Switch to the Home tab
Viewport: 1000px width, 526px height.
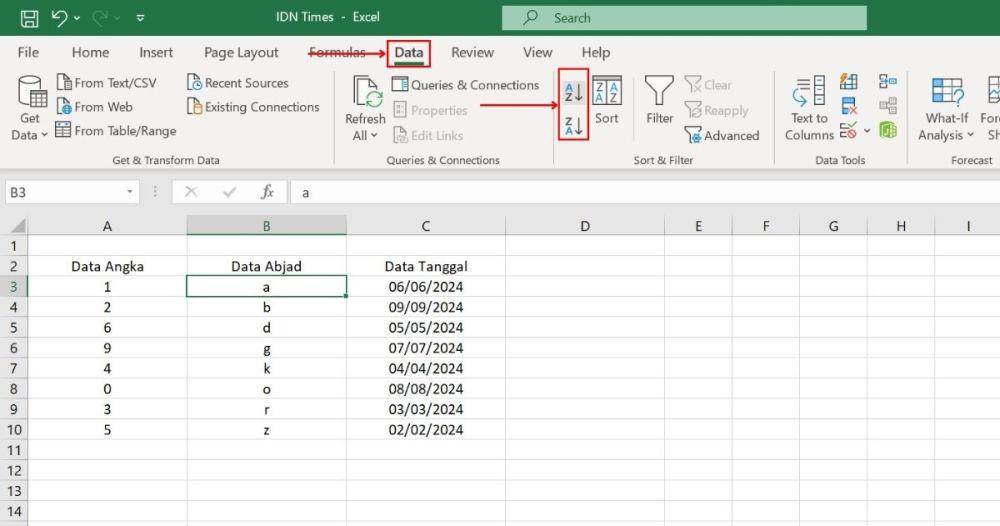pyautogui.click(x=90, y=52)
